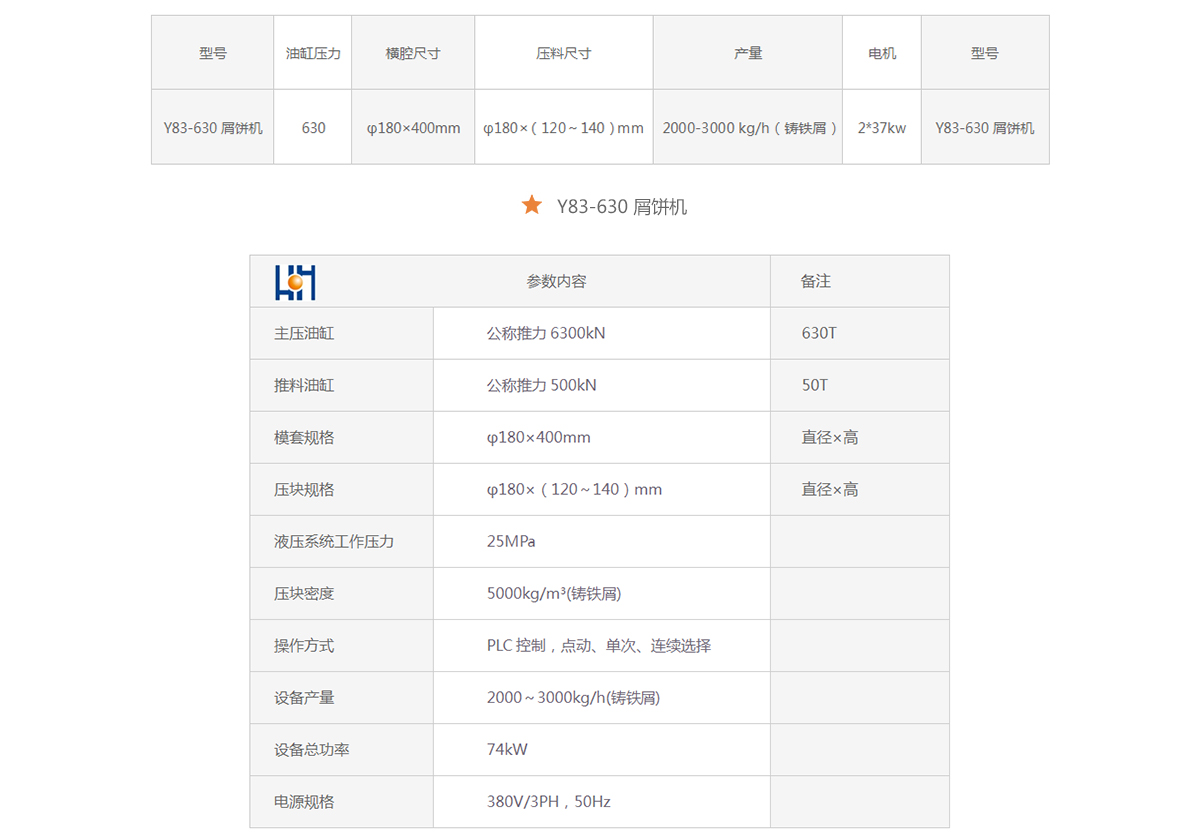
Task: Click the 74kW total power value
Action: point(507,749)
